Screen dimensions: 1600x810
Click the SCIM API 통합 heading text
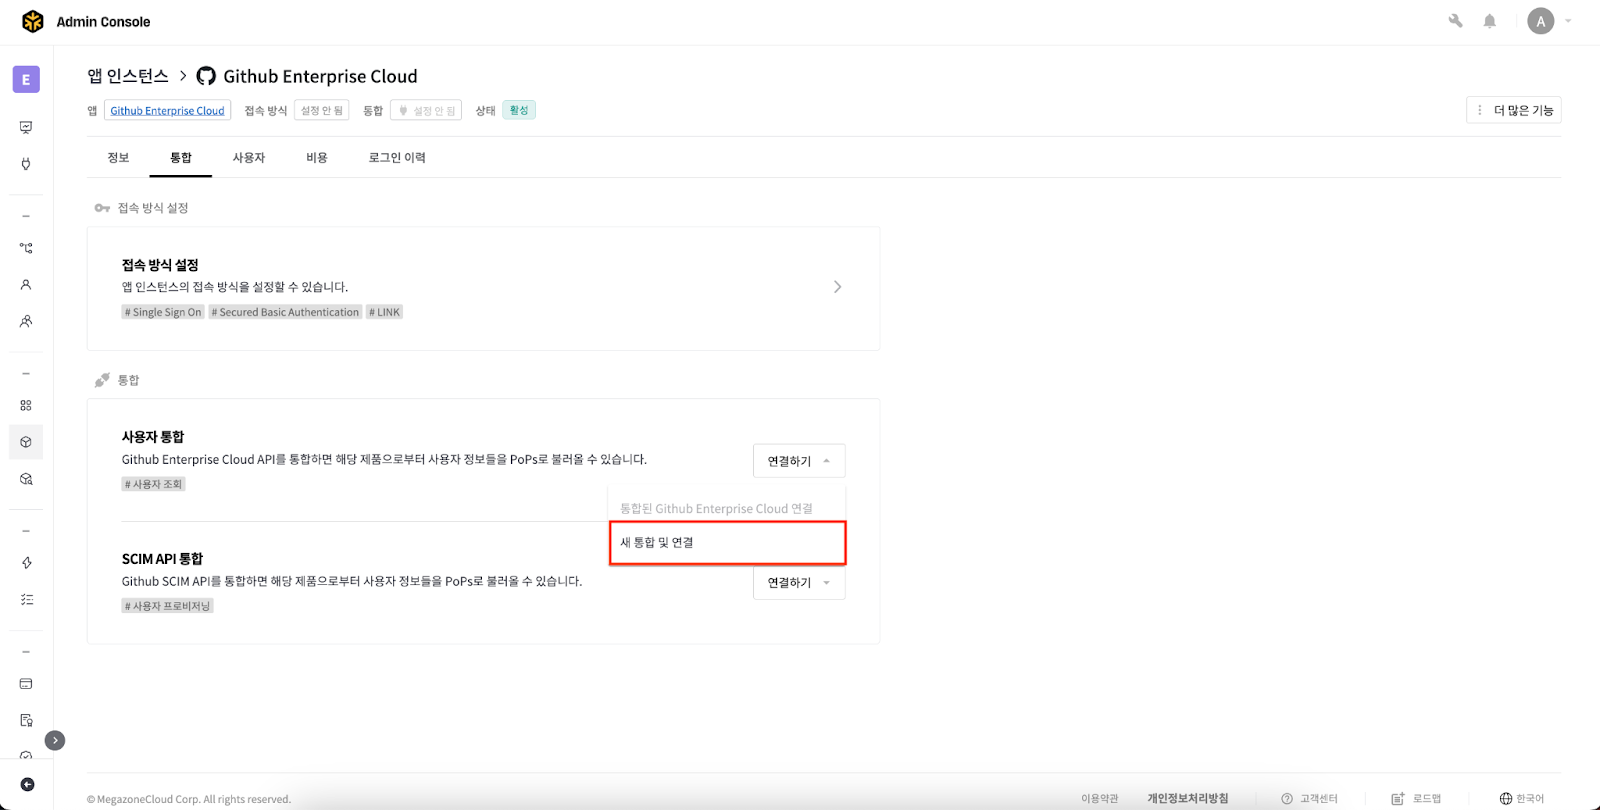click(162, 559)
